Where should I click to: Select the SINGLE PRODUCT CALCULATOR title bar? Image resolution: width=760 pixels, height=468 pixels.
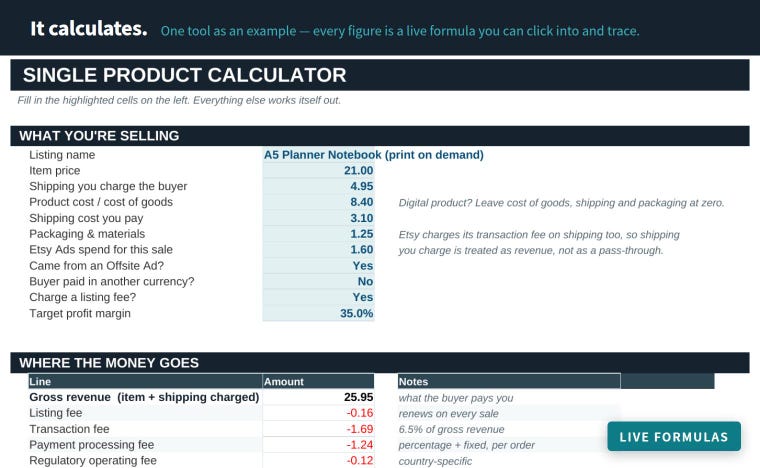(380, 75)
